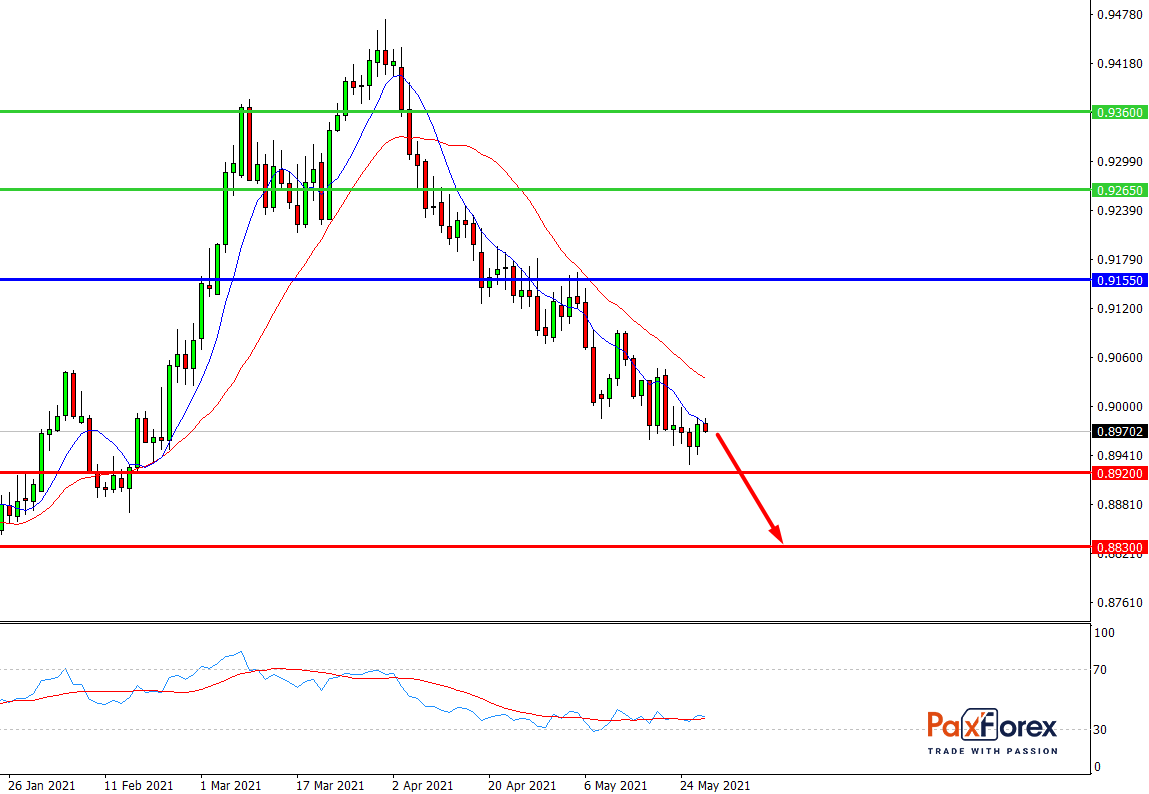Click the 0.87610 price axis value

[x=1120, y=602]
